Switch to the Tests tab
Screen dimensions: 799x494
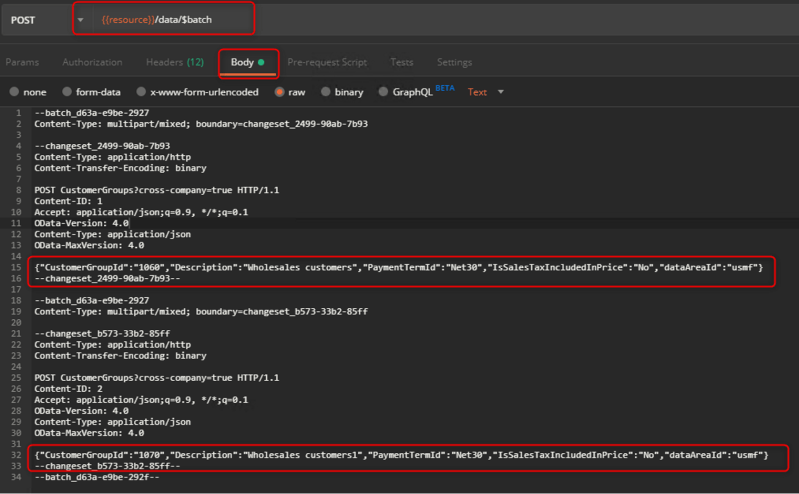pos(402,62)
